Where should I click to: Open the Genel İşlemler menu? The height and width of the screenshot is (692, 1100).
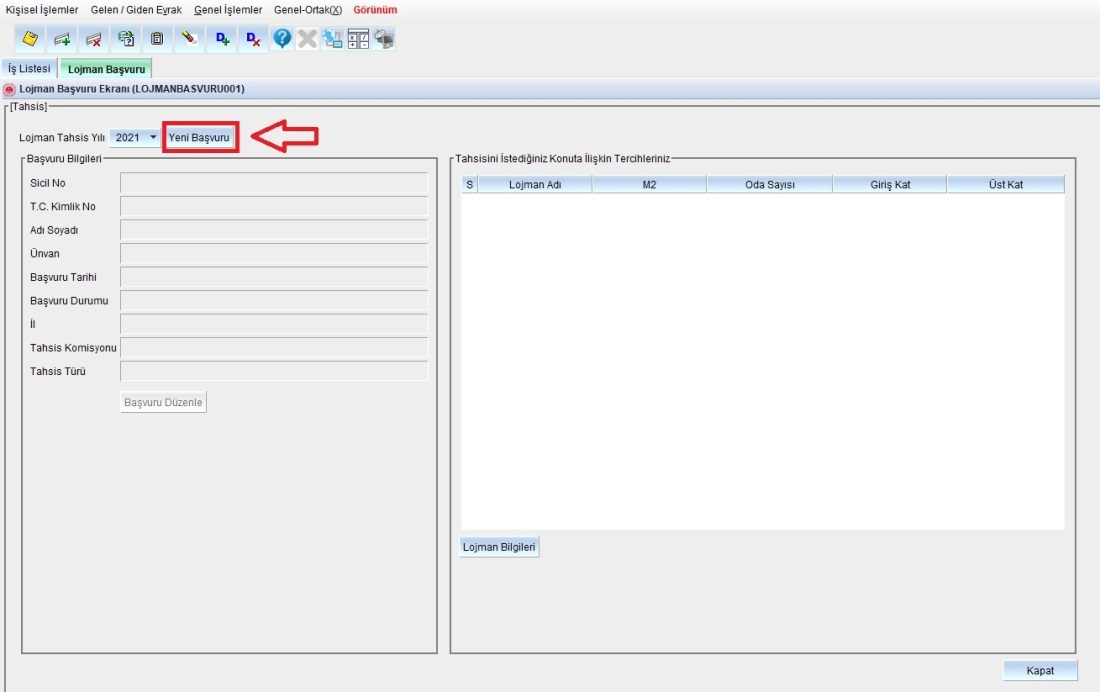228,10
